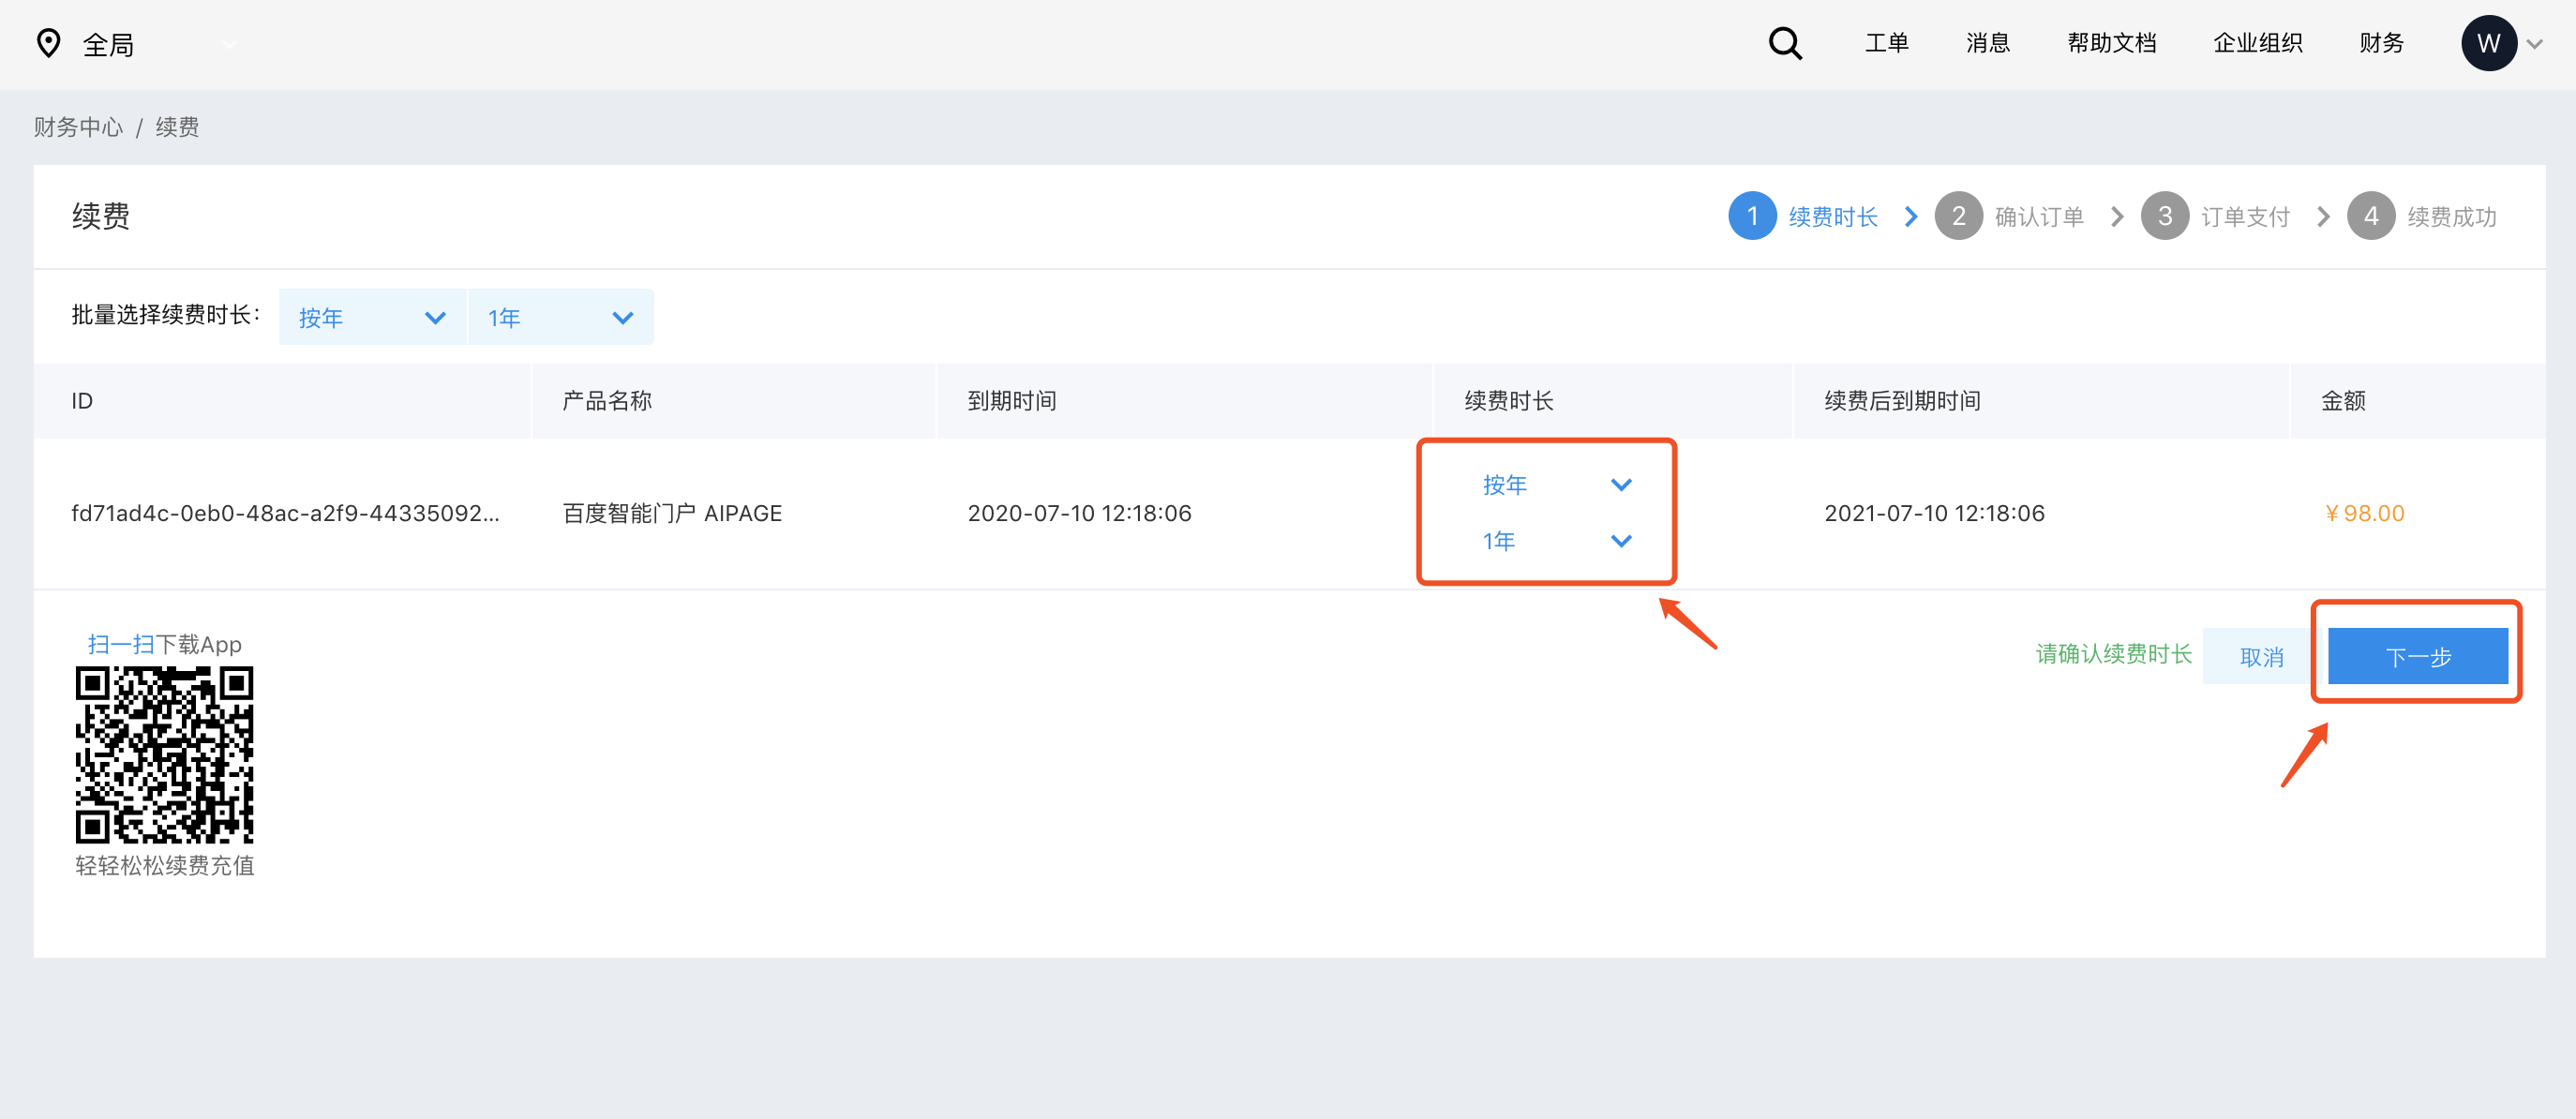
Task: Click the step 4 续费成功 circle
Action: point(2370,216)
